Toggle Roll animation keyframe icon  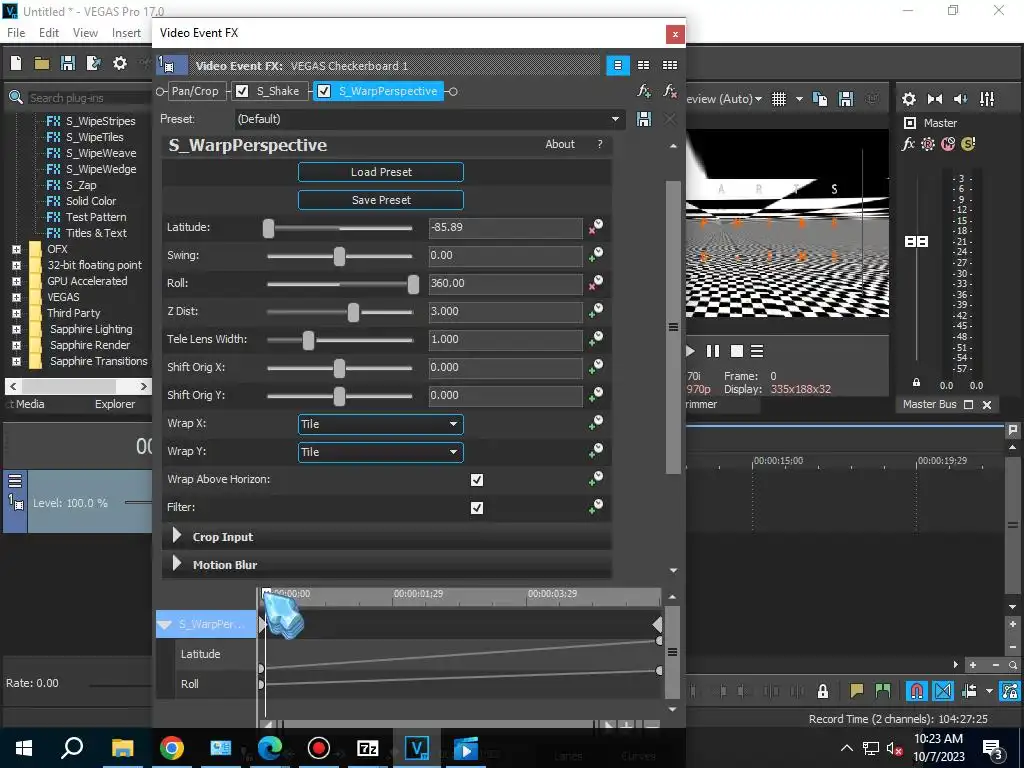596,283
